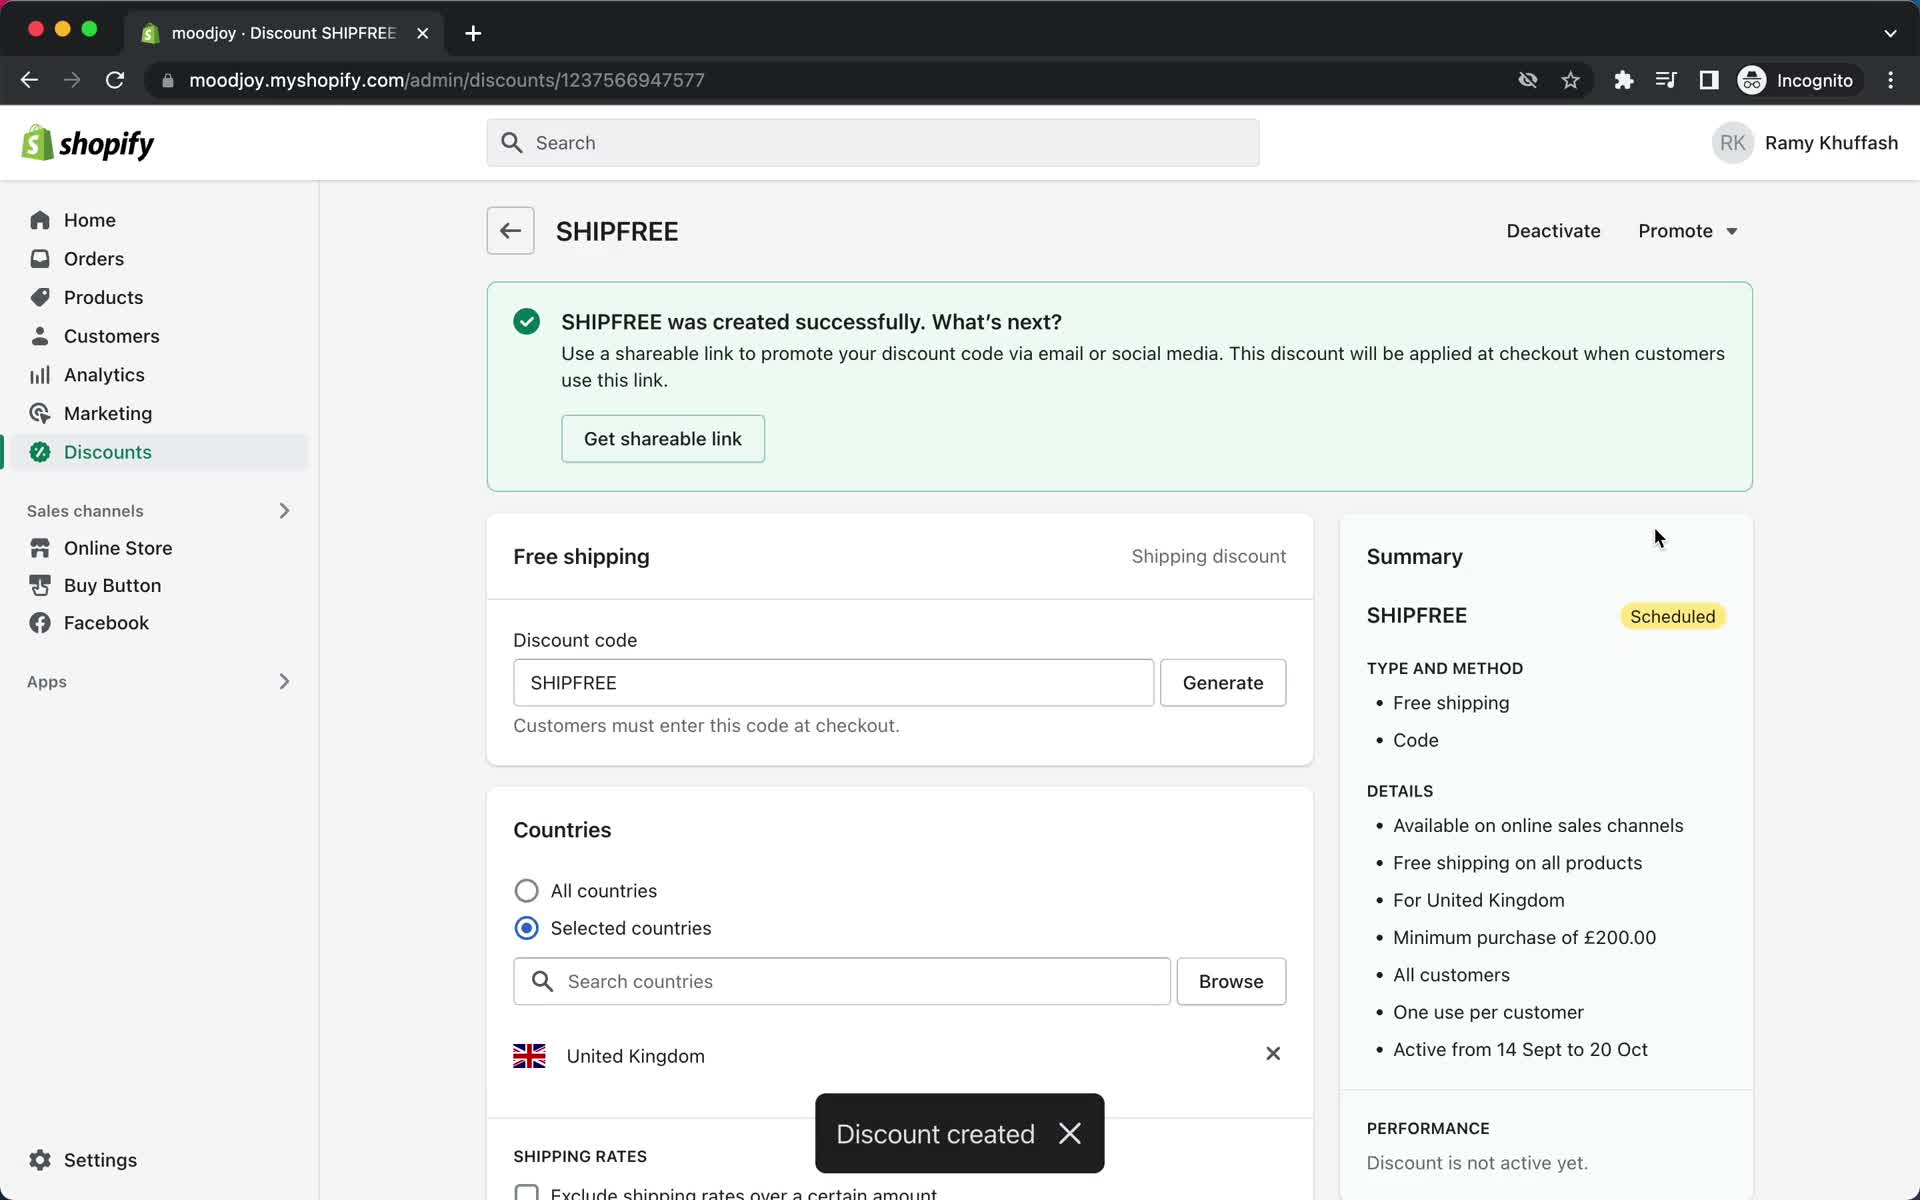This screenshot has width=1920, height=1200.
Task: Expand the Apps sidebar section
Action: coord(285,680)
